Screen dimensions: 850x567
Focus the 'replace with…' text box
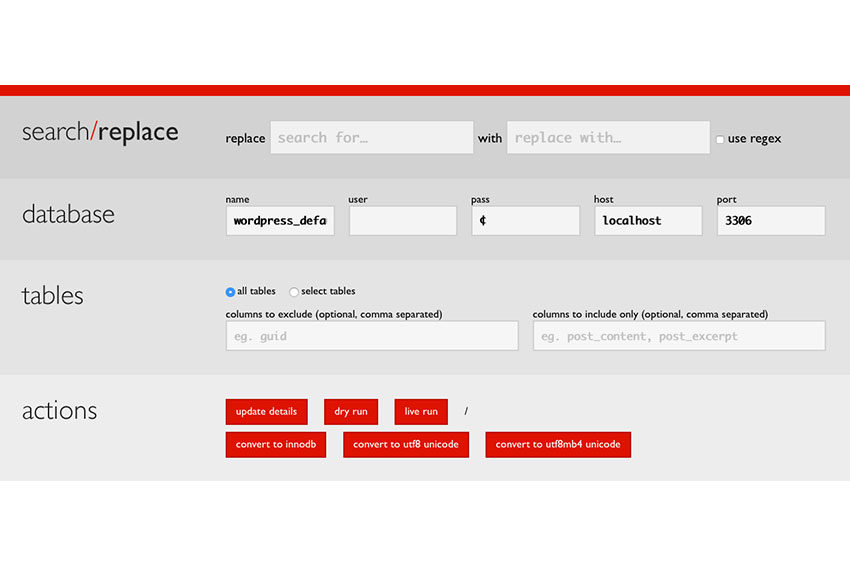click(608, 138)
